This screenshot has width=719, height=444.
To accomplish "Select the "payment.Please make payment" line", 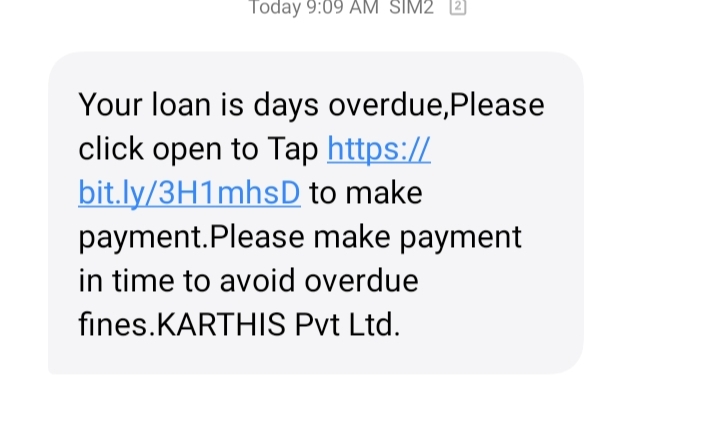I will click(x=300, y=237).
